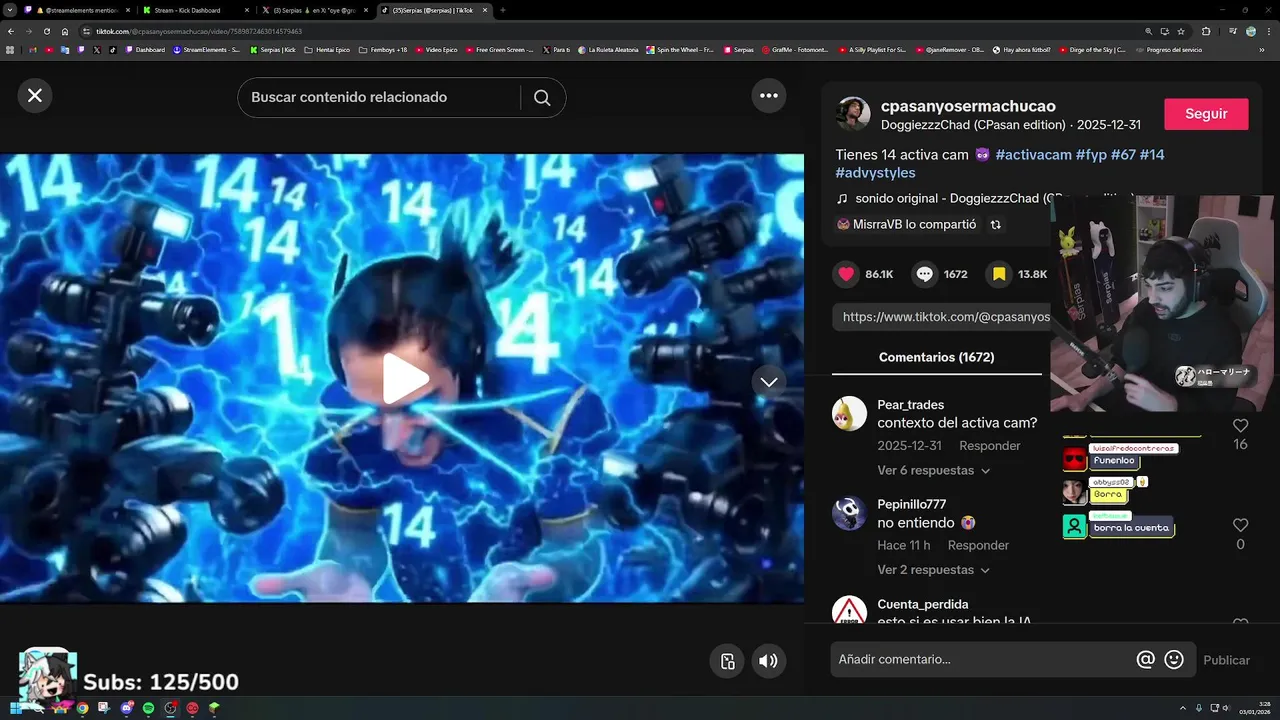Open the 'Progreso del servicio' bookmark
This screenshot has height=720, width=1280.
click(1168, 50)
